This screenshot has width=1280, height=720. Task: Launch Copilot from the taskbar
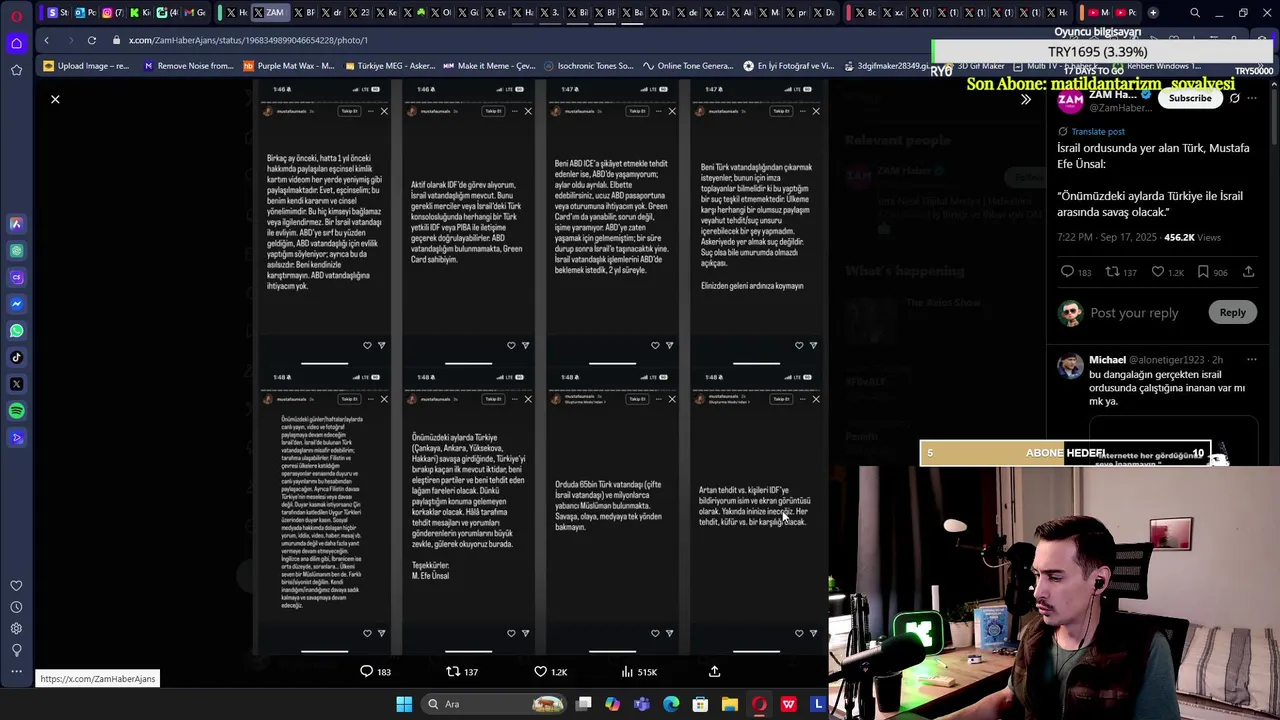[x=612, y=704]
